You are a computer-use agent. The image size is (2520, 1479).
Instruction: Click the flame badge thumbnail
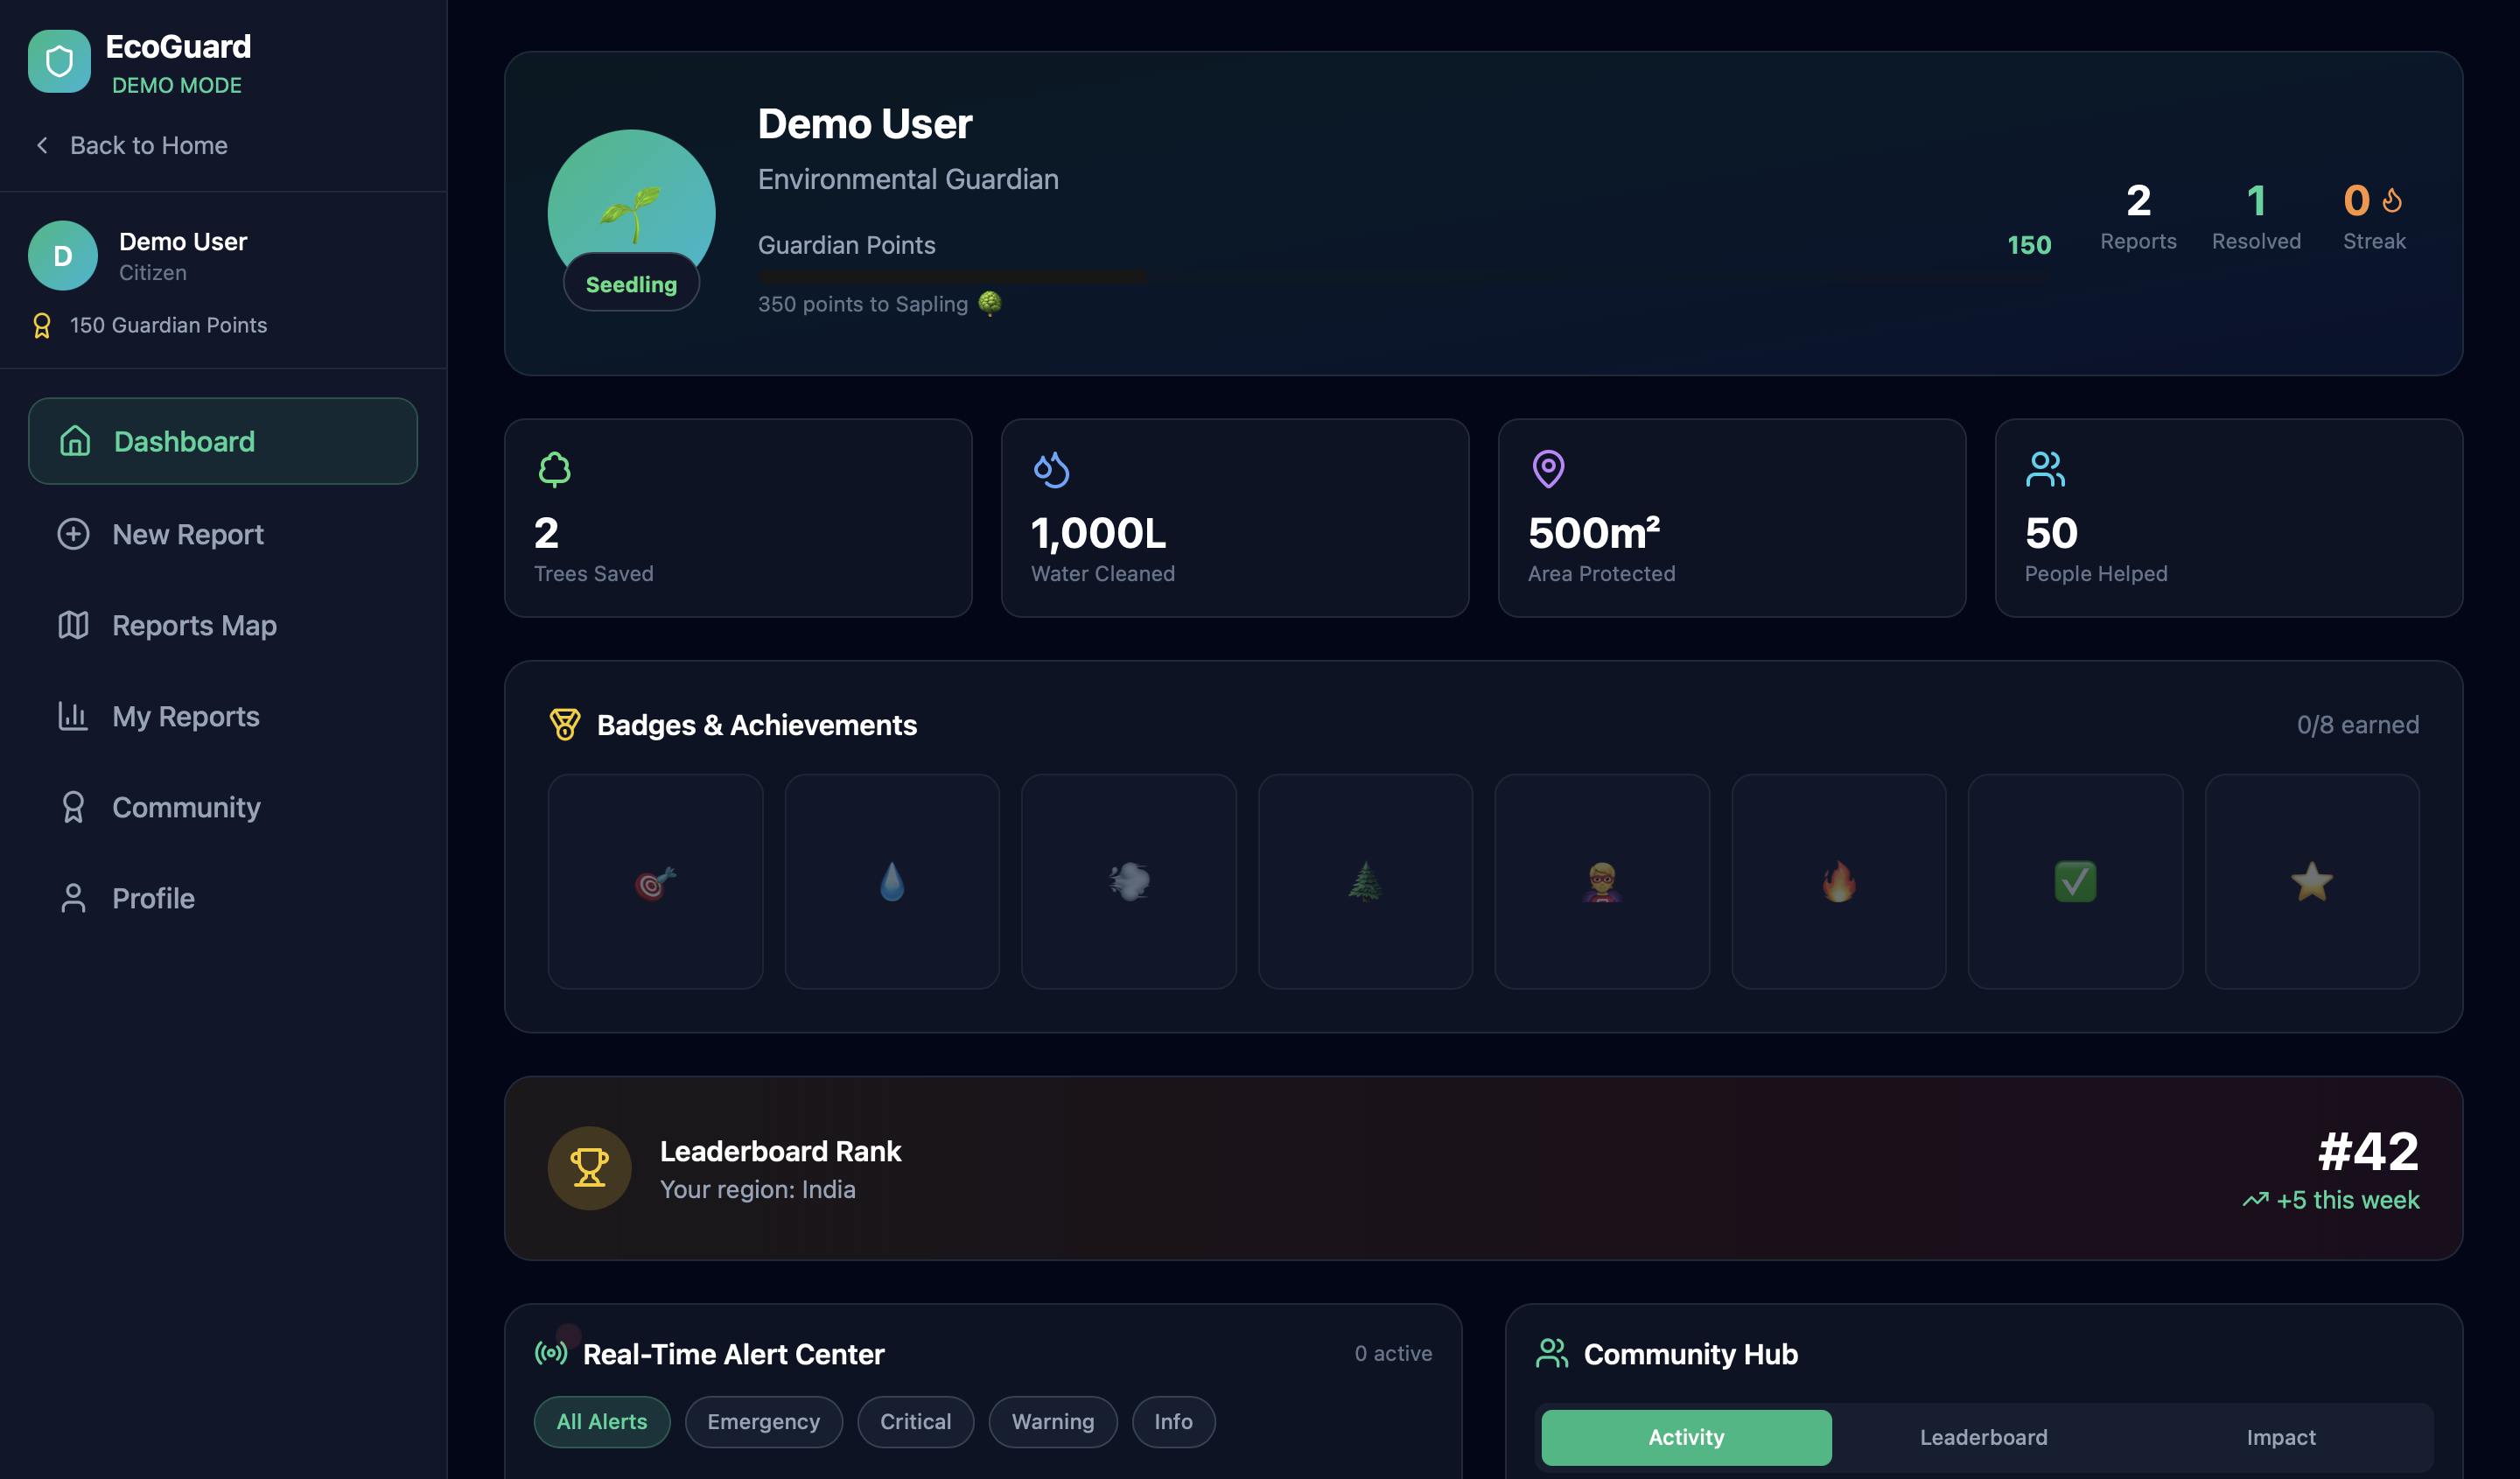[1838, 881]
